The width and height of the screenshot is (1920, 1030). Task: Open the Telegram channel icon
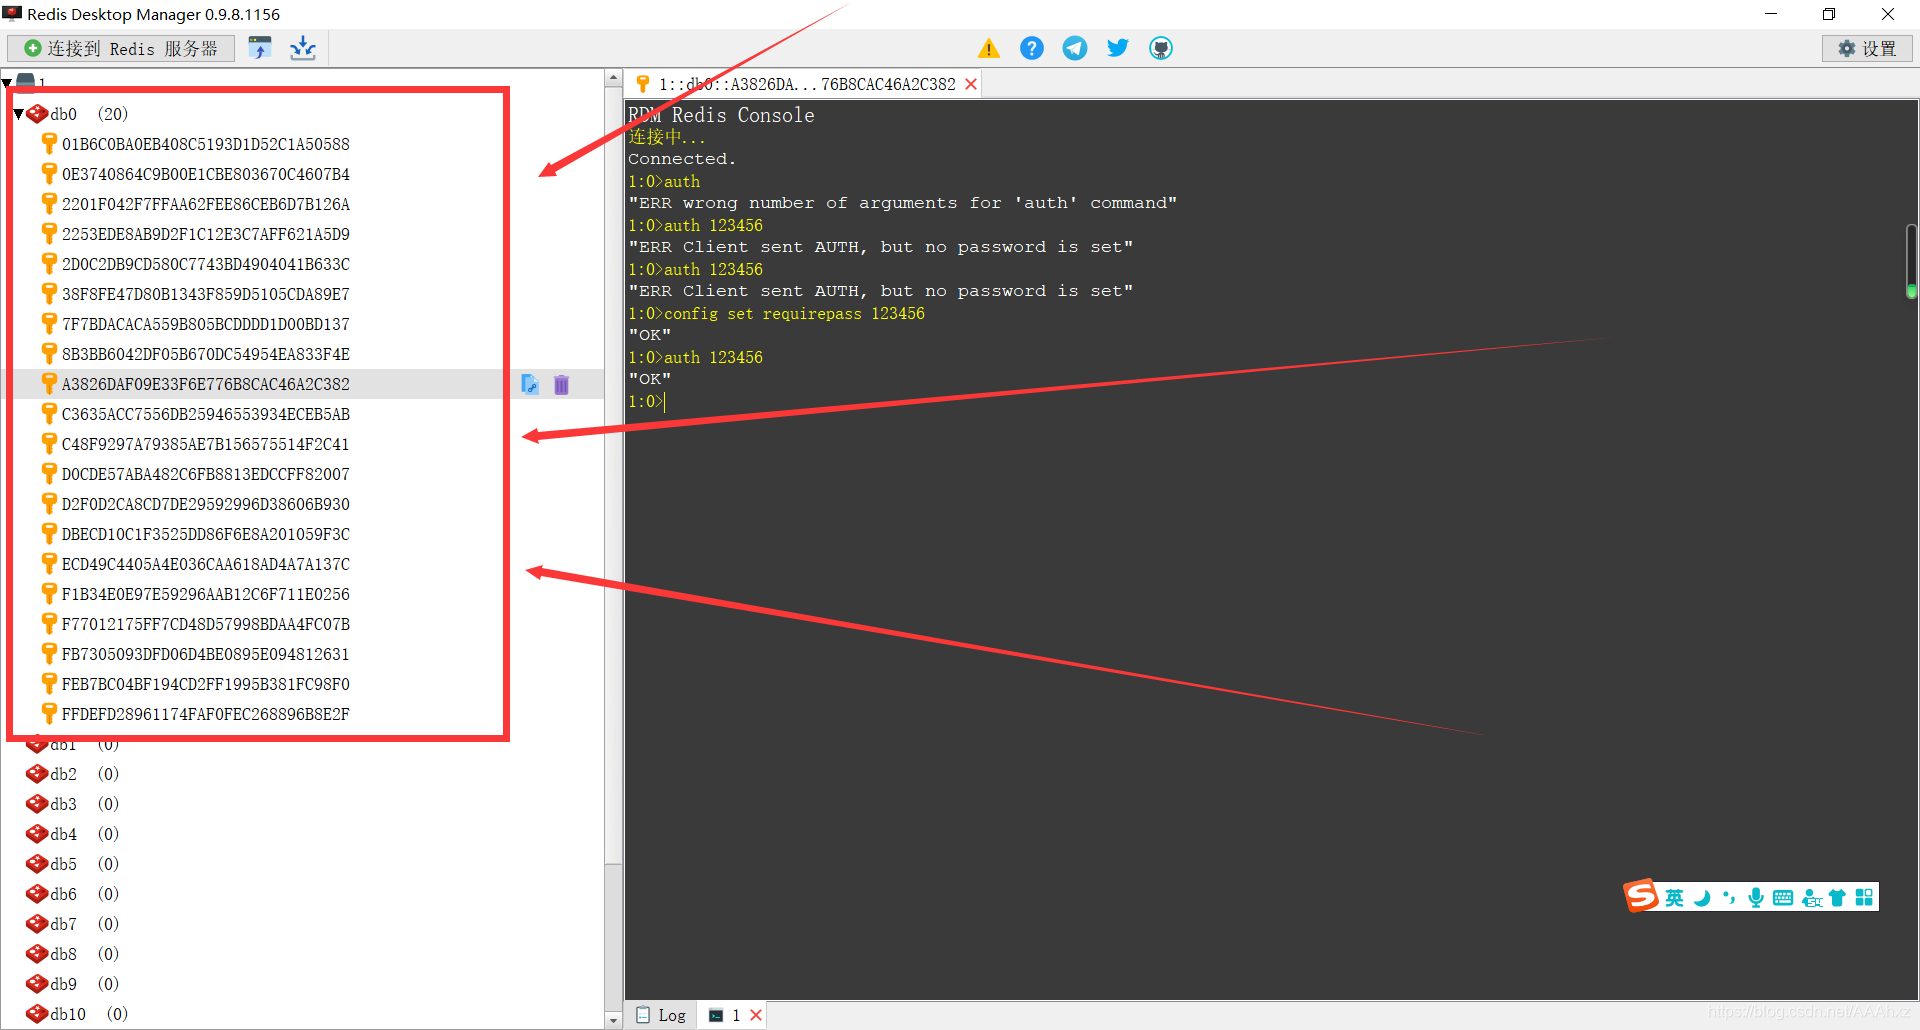[1075, 48]
